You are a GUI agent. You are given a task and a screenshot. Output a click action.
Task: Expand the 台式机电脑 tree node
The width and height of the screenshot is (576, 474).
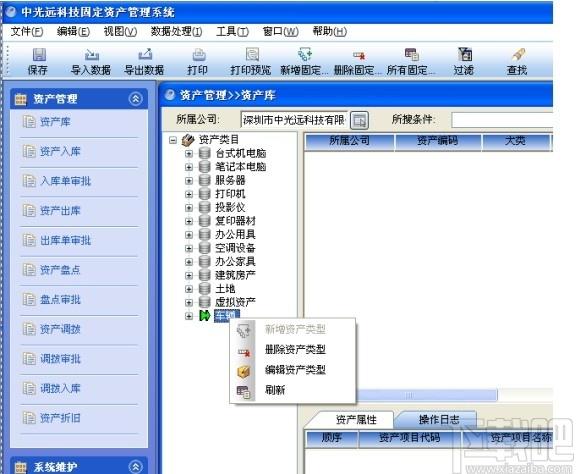pos(189,154)
